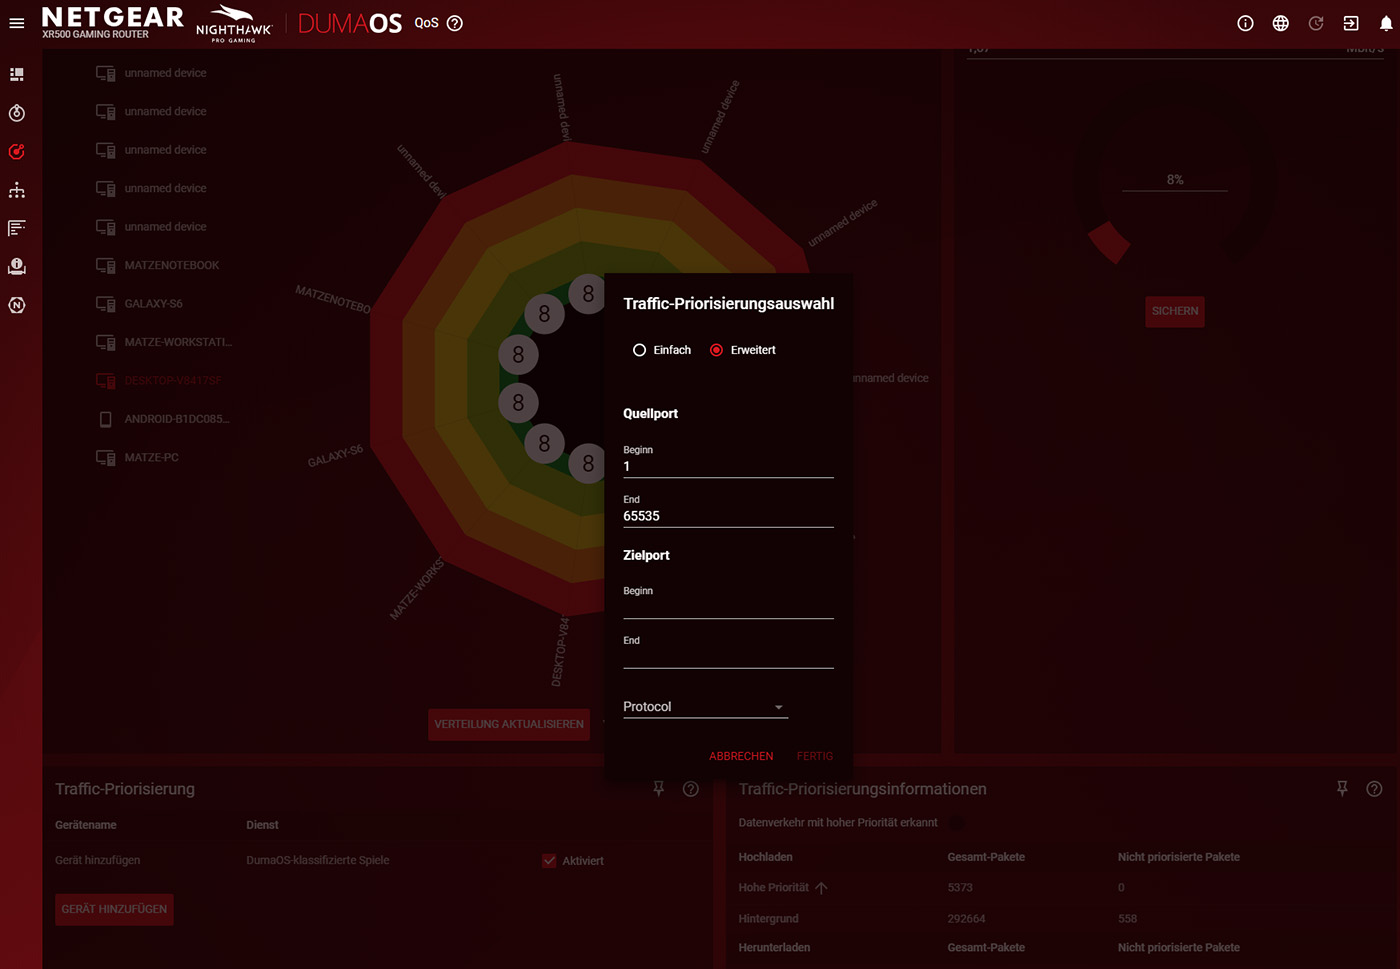Open the hamburger navigation menu
Screen dimensions: 1400x969
point(17,23)
